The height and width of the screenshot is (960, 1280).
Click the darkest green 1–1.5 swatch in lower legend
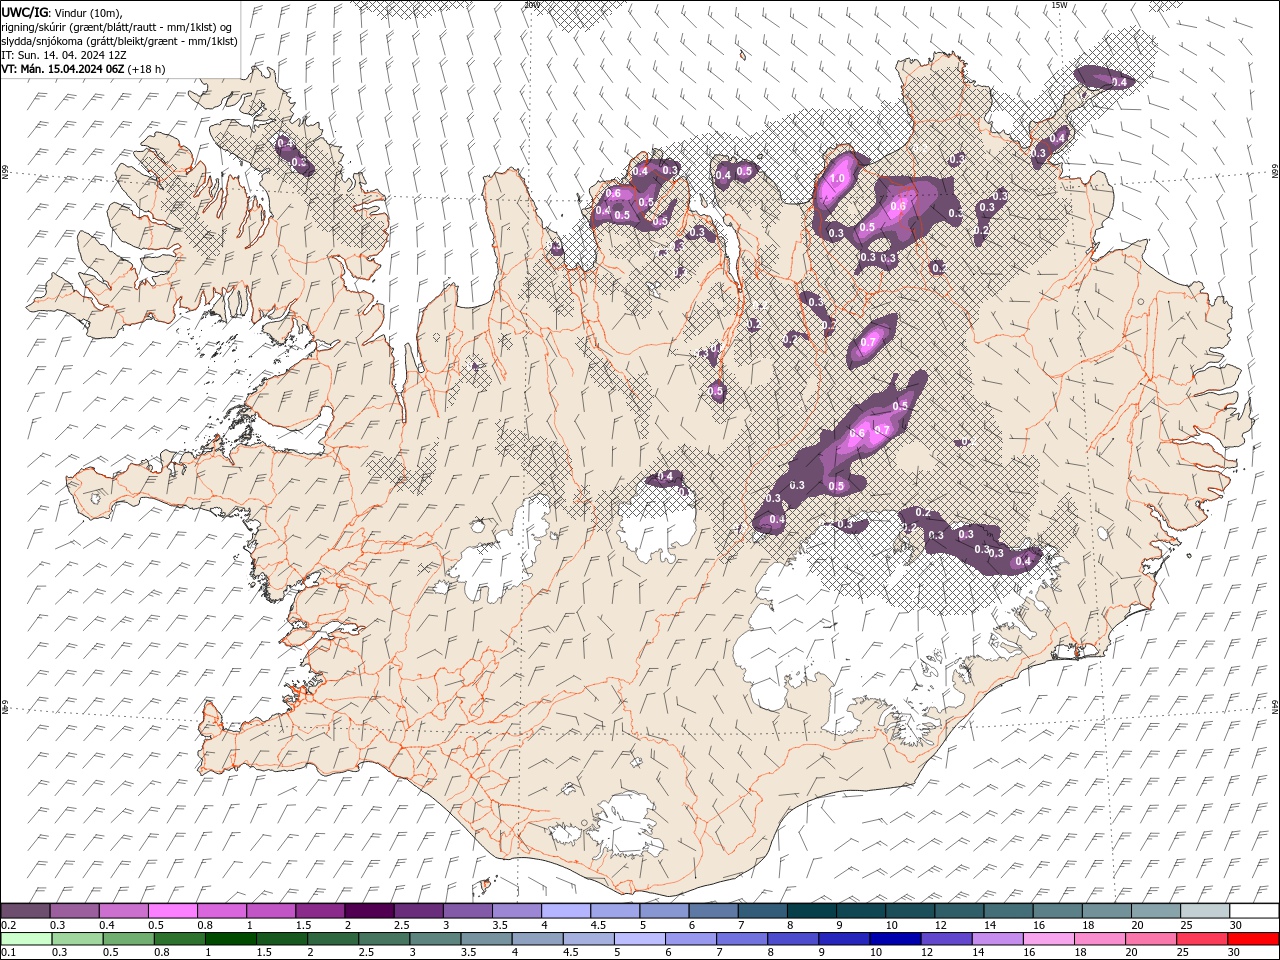click(x=230, y=939)
